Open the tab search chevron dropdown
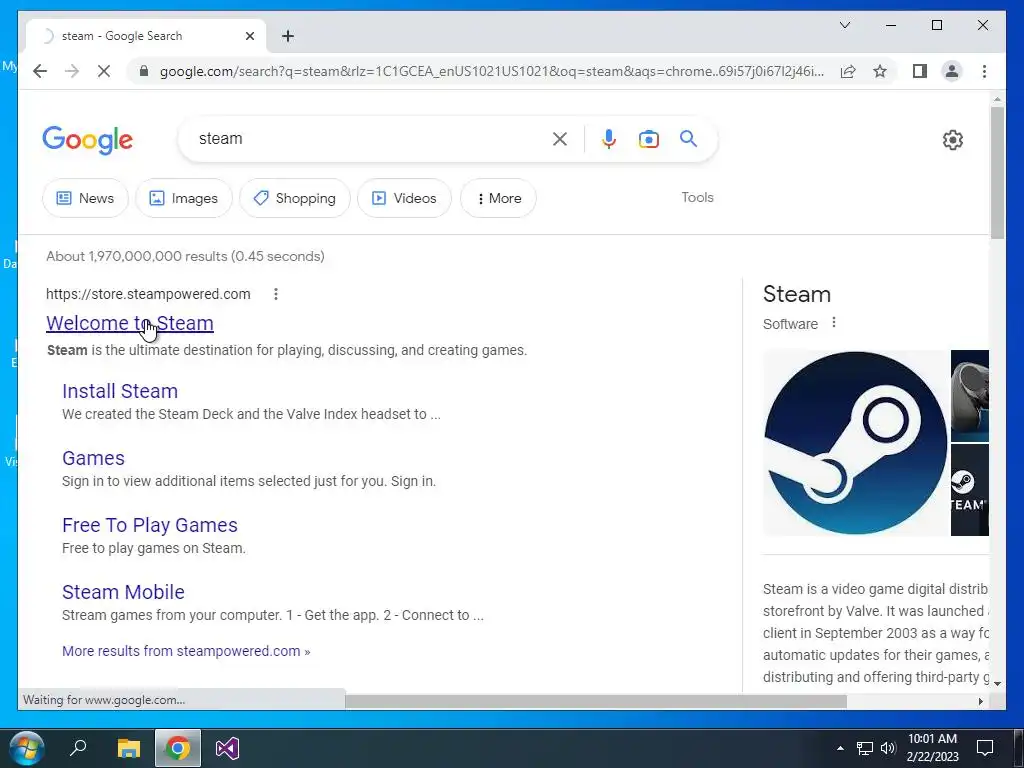Screen dimensions: 1024x768 pos(844,25)
